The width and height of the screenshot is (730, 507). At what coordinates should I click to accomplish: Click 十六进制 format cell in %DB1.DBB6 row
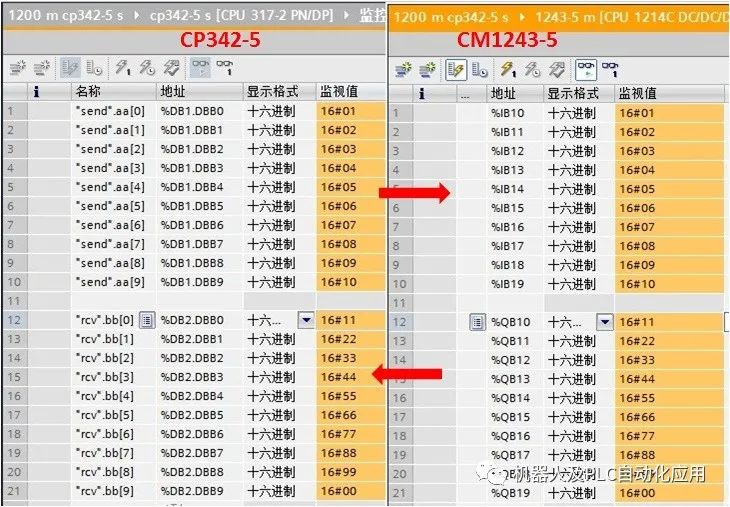[279, 225]
